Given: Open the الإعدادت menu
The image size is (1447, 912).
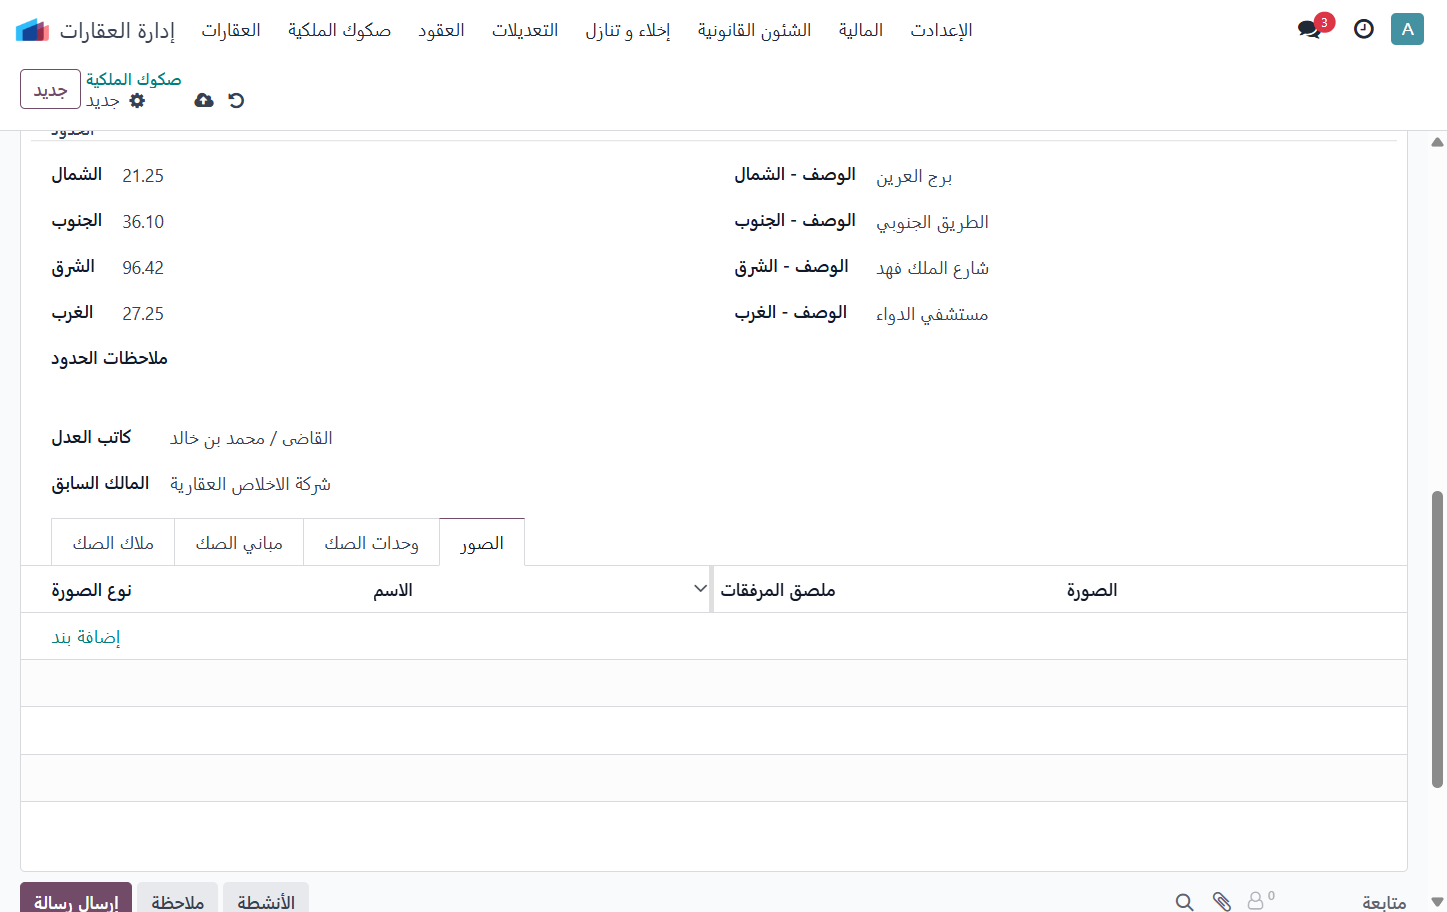Looking at the screenshot, I should pos(941,30).
